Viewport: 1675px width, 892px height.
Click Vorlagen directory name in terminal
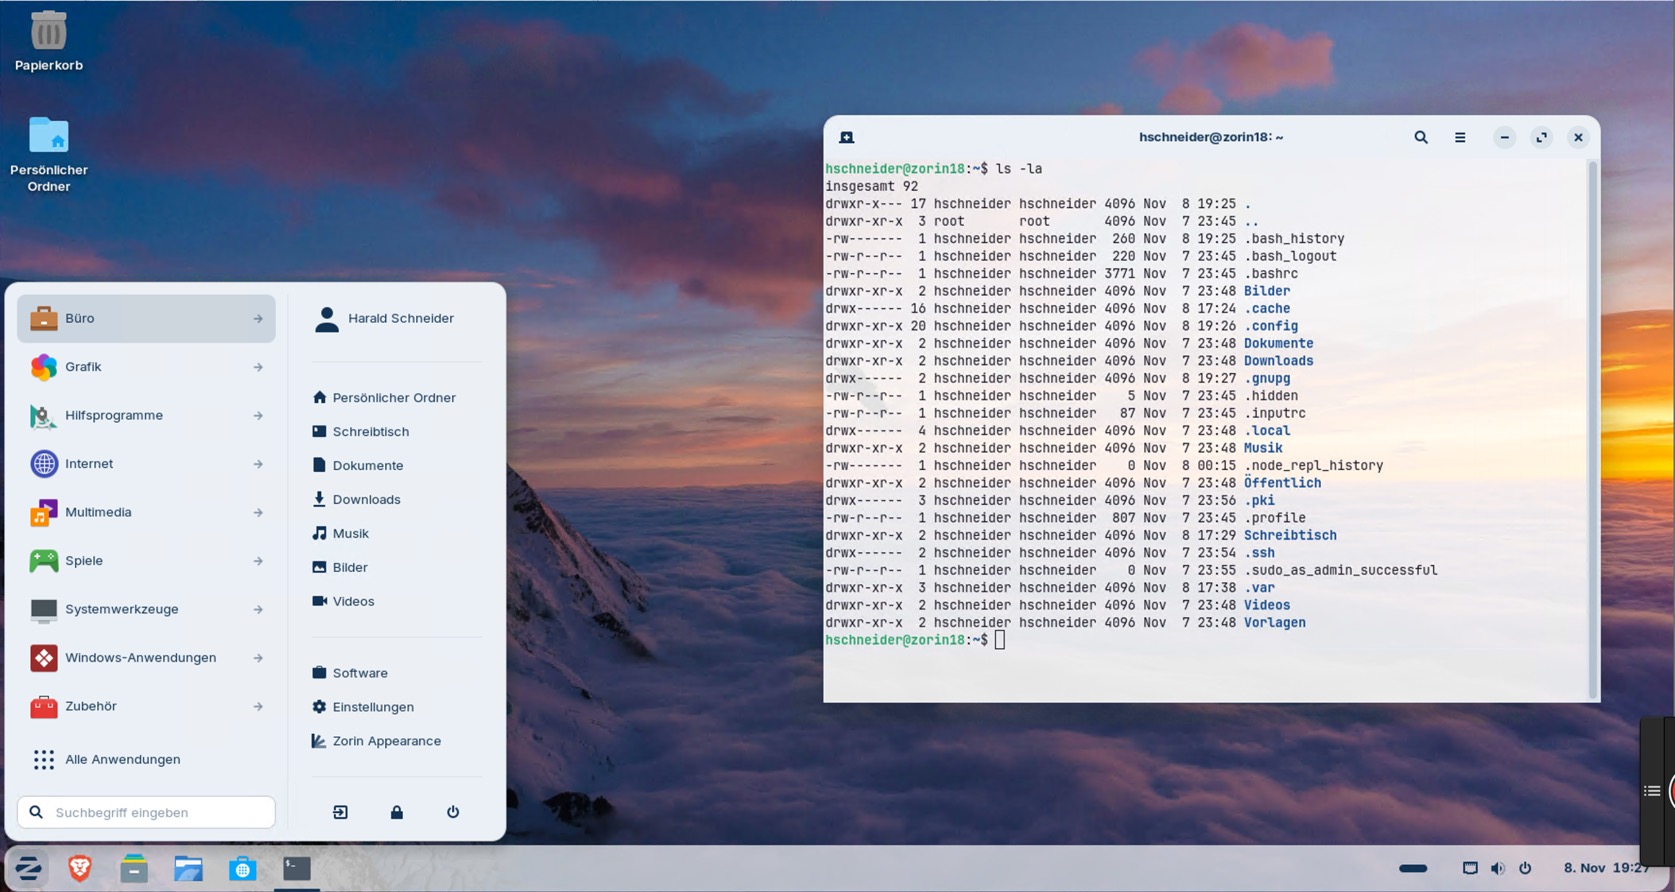point(1275,623)
